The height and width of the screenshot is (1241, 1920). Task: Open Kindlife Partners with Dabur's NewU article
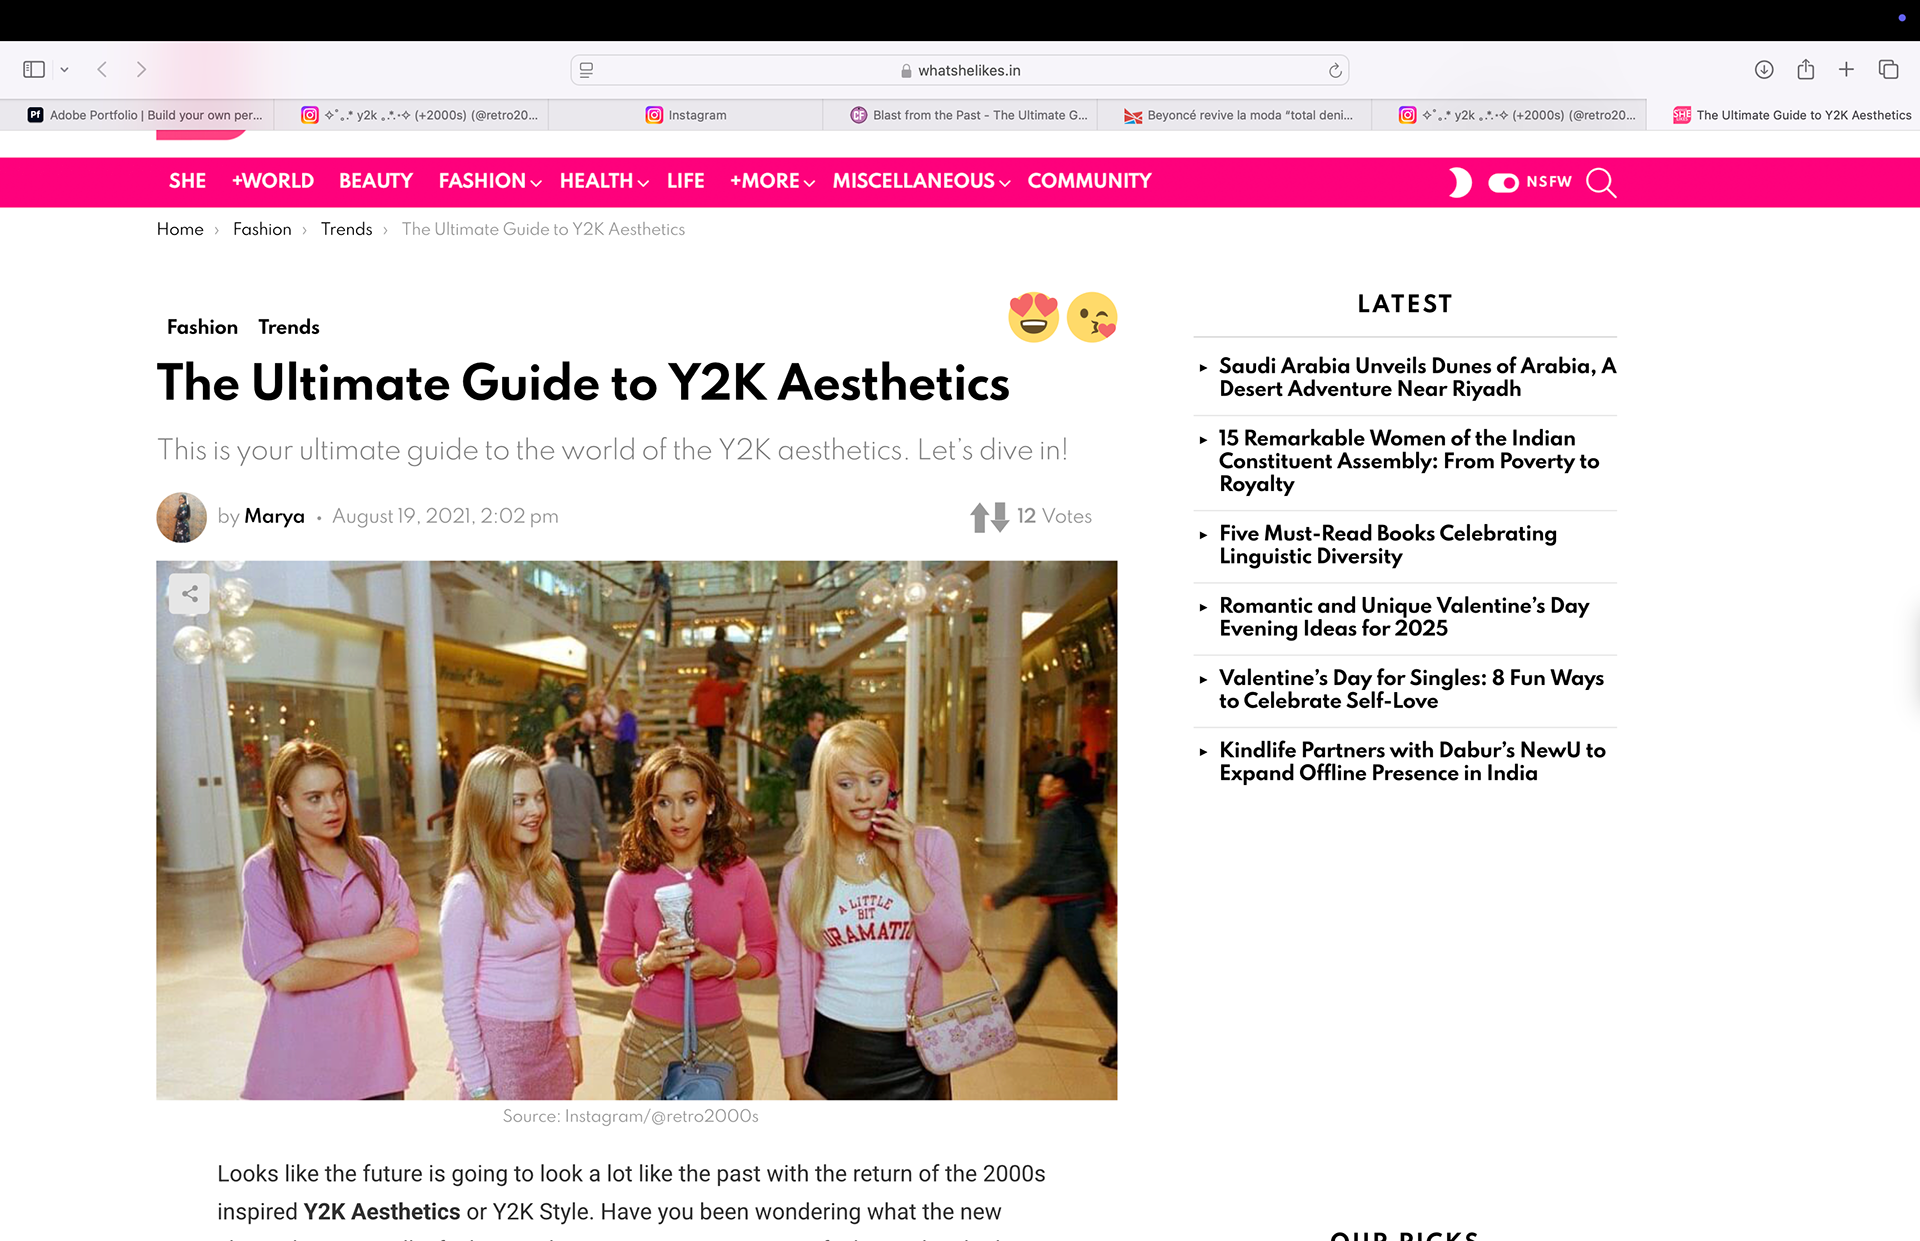point(1412,761)
